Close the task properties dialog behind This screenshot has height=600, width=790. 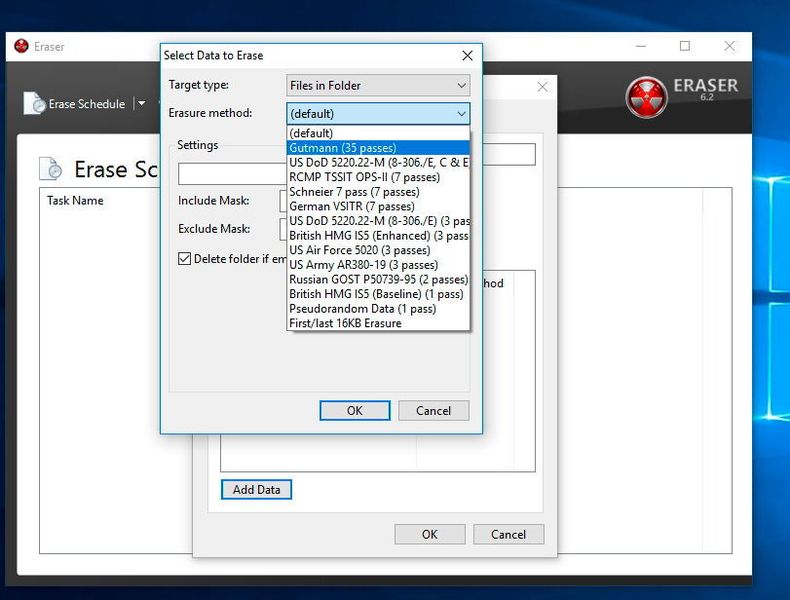(x=543, y=87)
